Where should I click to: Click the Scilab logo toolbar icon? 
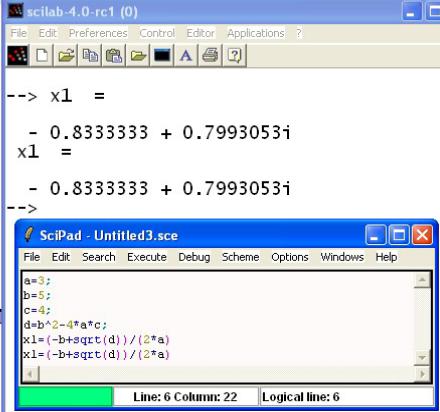tap(18, 55)
